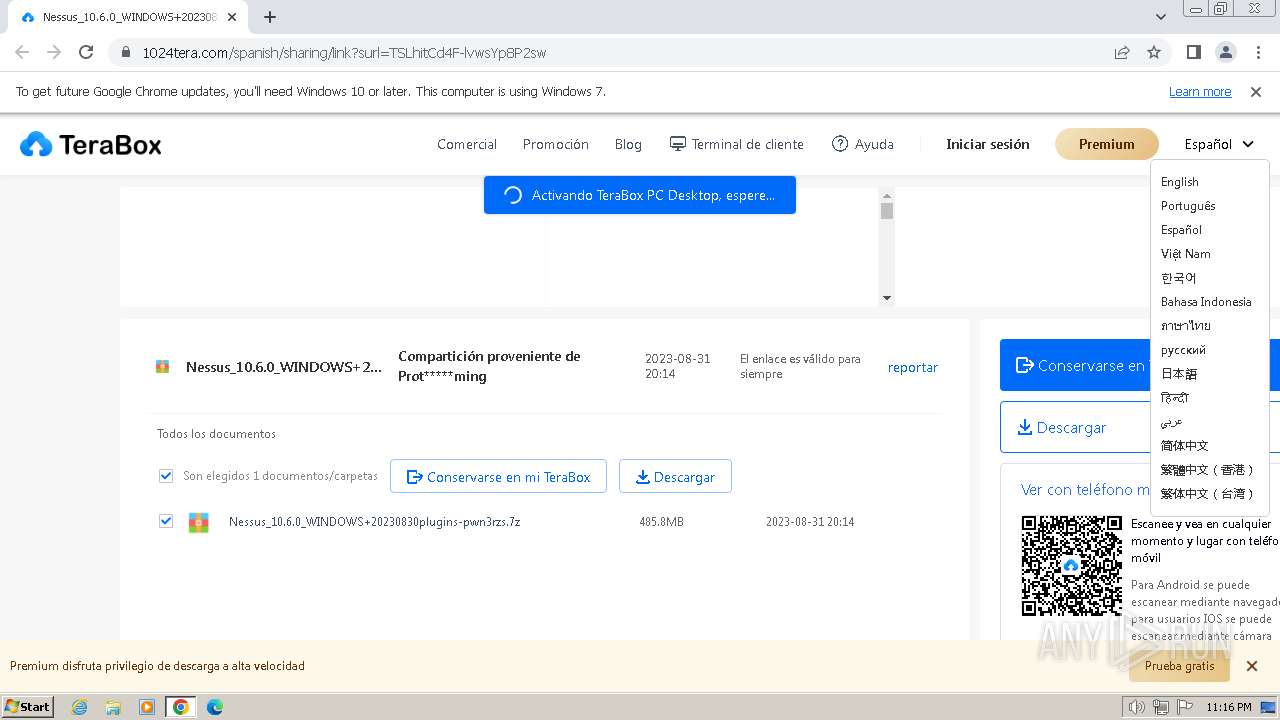Image resolution: width=1280 pixels, height=720 pixels.
Task: Click the browser forward arrow
Action: tap(54, 52)
